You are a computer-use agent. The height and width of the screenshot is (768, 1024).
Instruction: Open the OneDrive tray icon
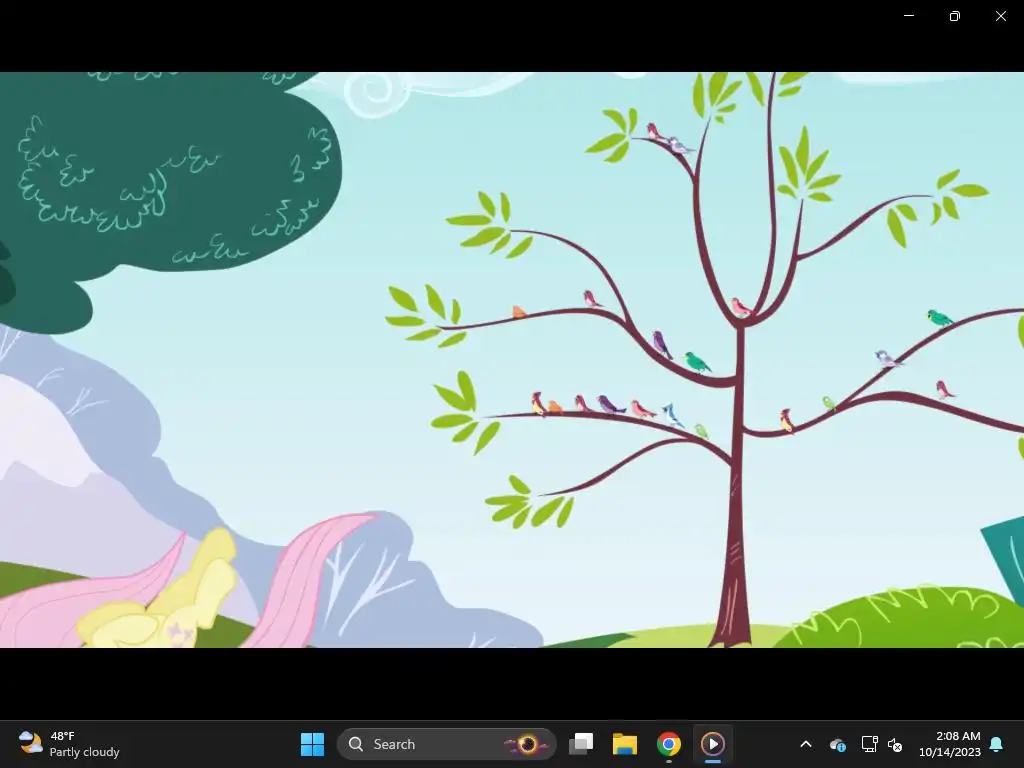pyautogui.click(x=838, y=744)
